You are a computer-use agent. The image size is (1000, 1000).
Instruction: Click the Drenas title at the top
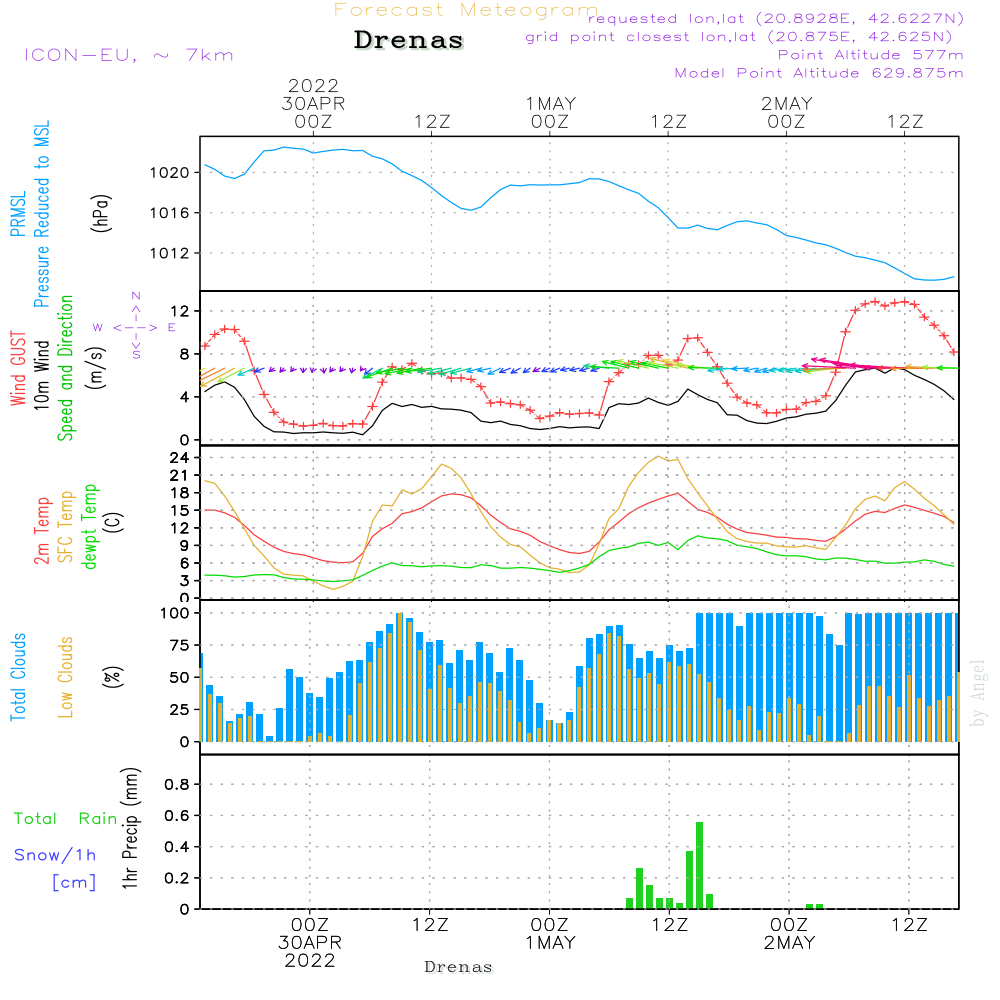pyautogui.click(x=409, y=41)
